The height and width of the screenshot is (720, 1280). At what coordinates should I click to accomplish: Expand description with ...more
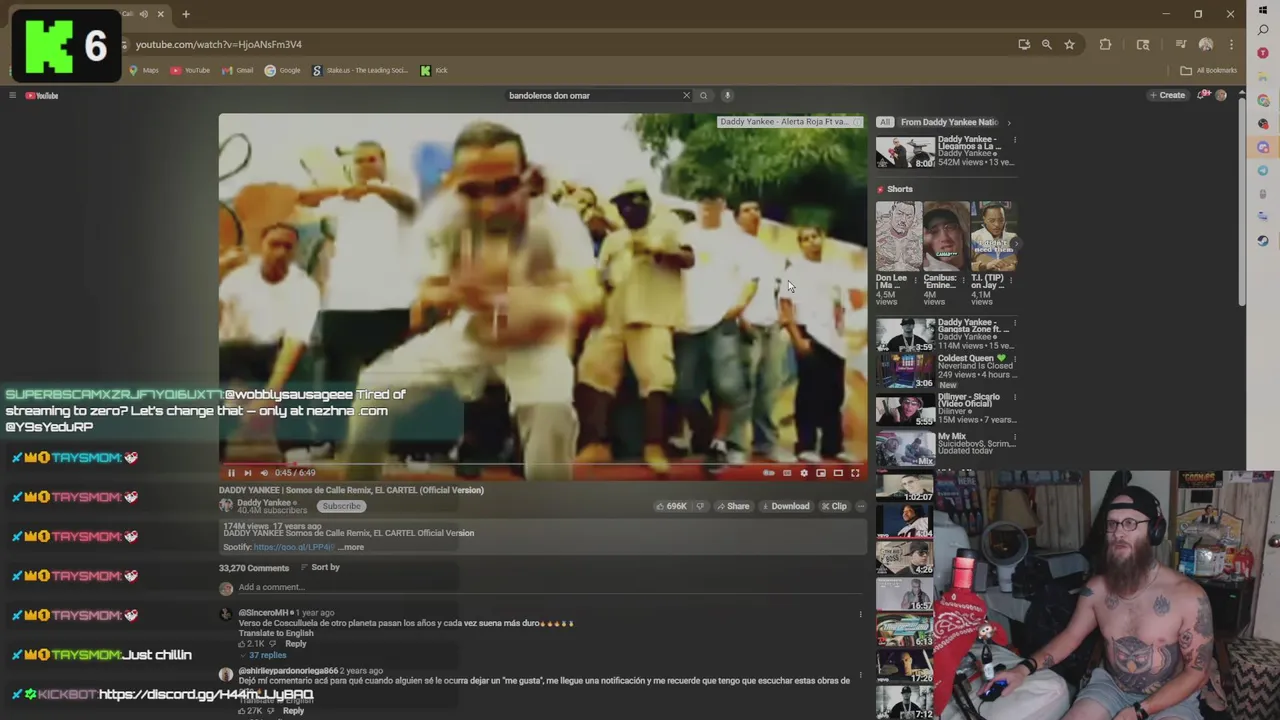349,547
